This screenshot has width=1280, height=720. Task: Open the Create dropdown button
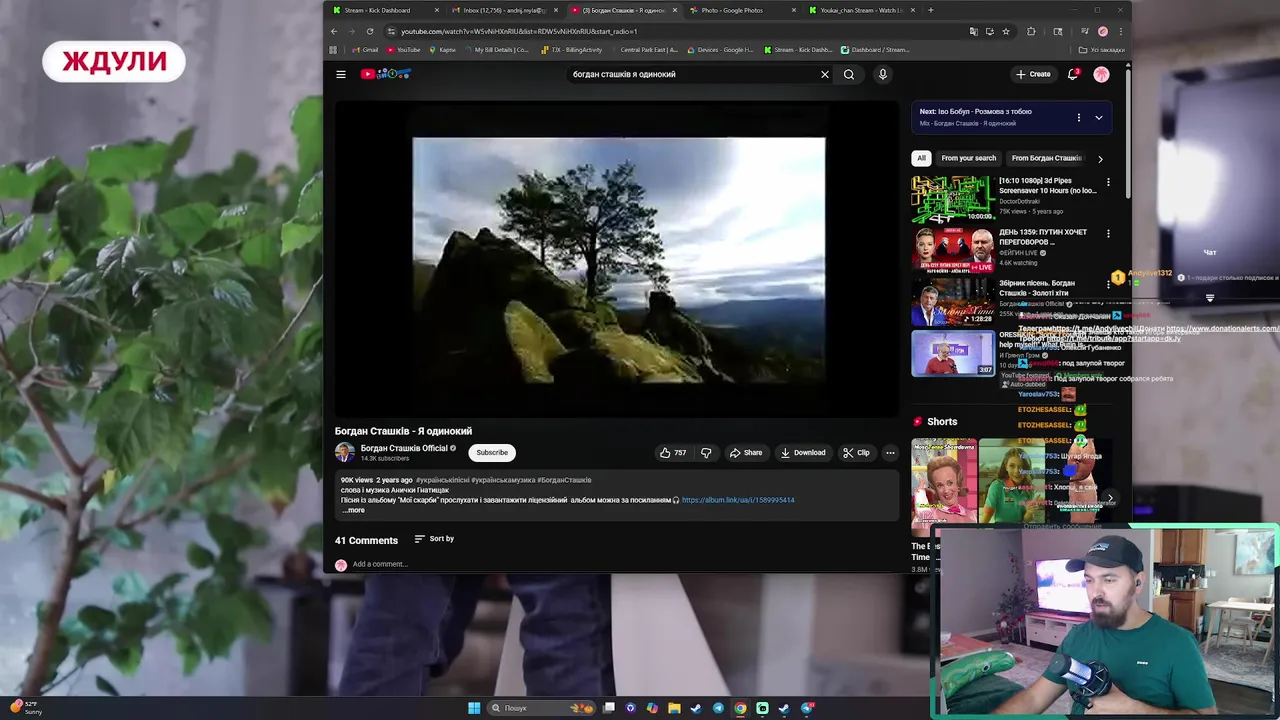1033,74
